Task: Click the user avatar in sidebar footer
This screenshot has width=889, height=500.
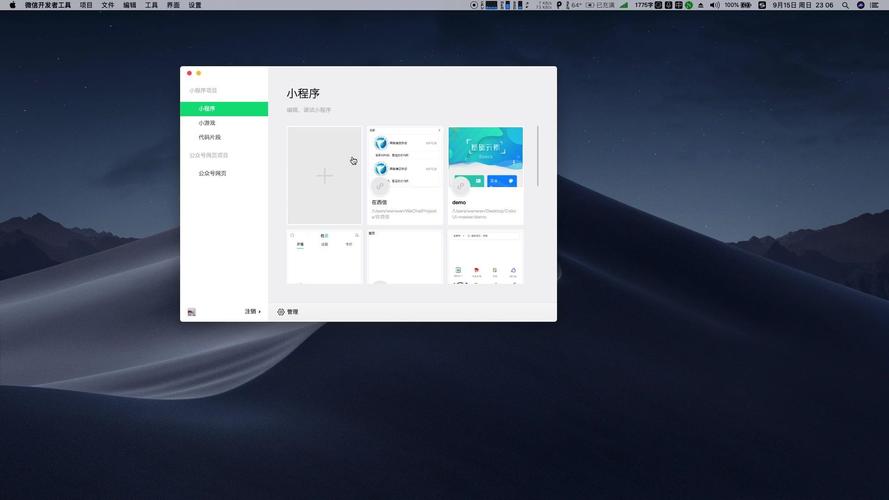Action: pyautogui.click(x=192, y=312)
